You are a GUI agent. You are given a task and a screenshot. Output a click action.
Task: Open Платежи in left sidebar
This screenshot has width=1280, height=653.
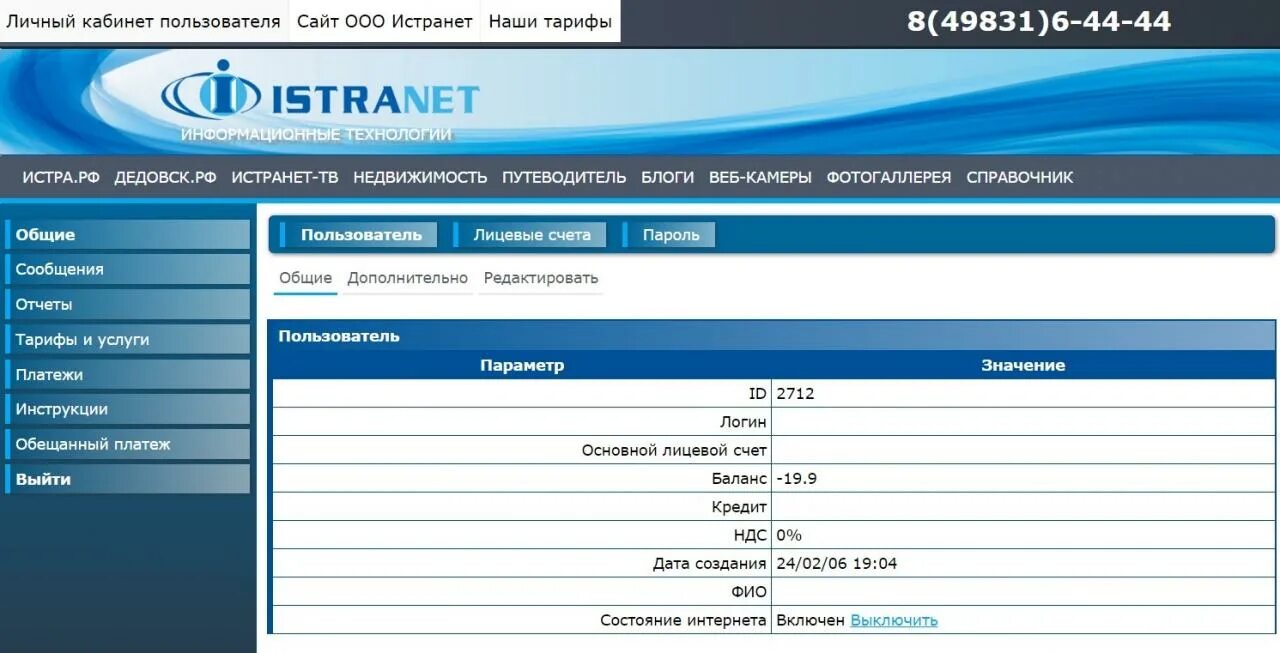click(x=127, y=375)
